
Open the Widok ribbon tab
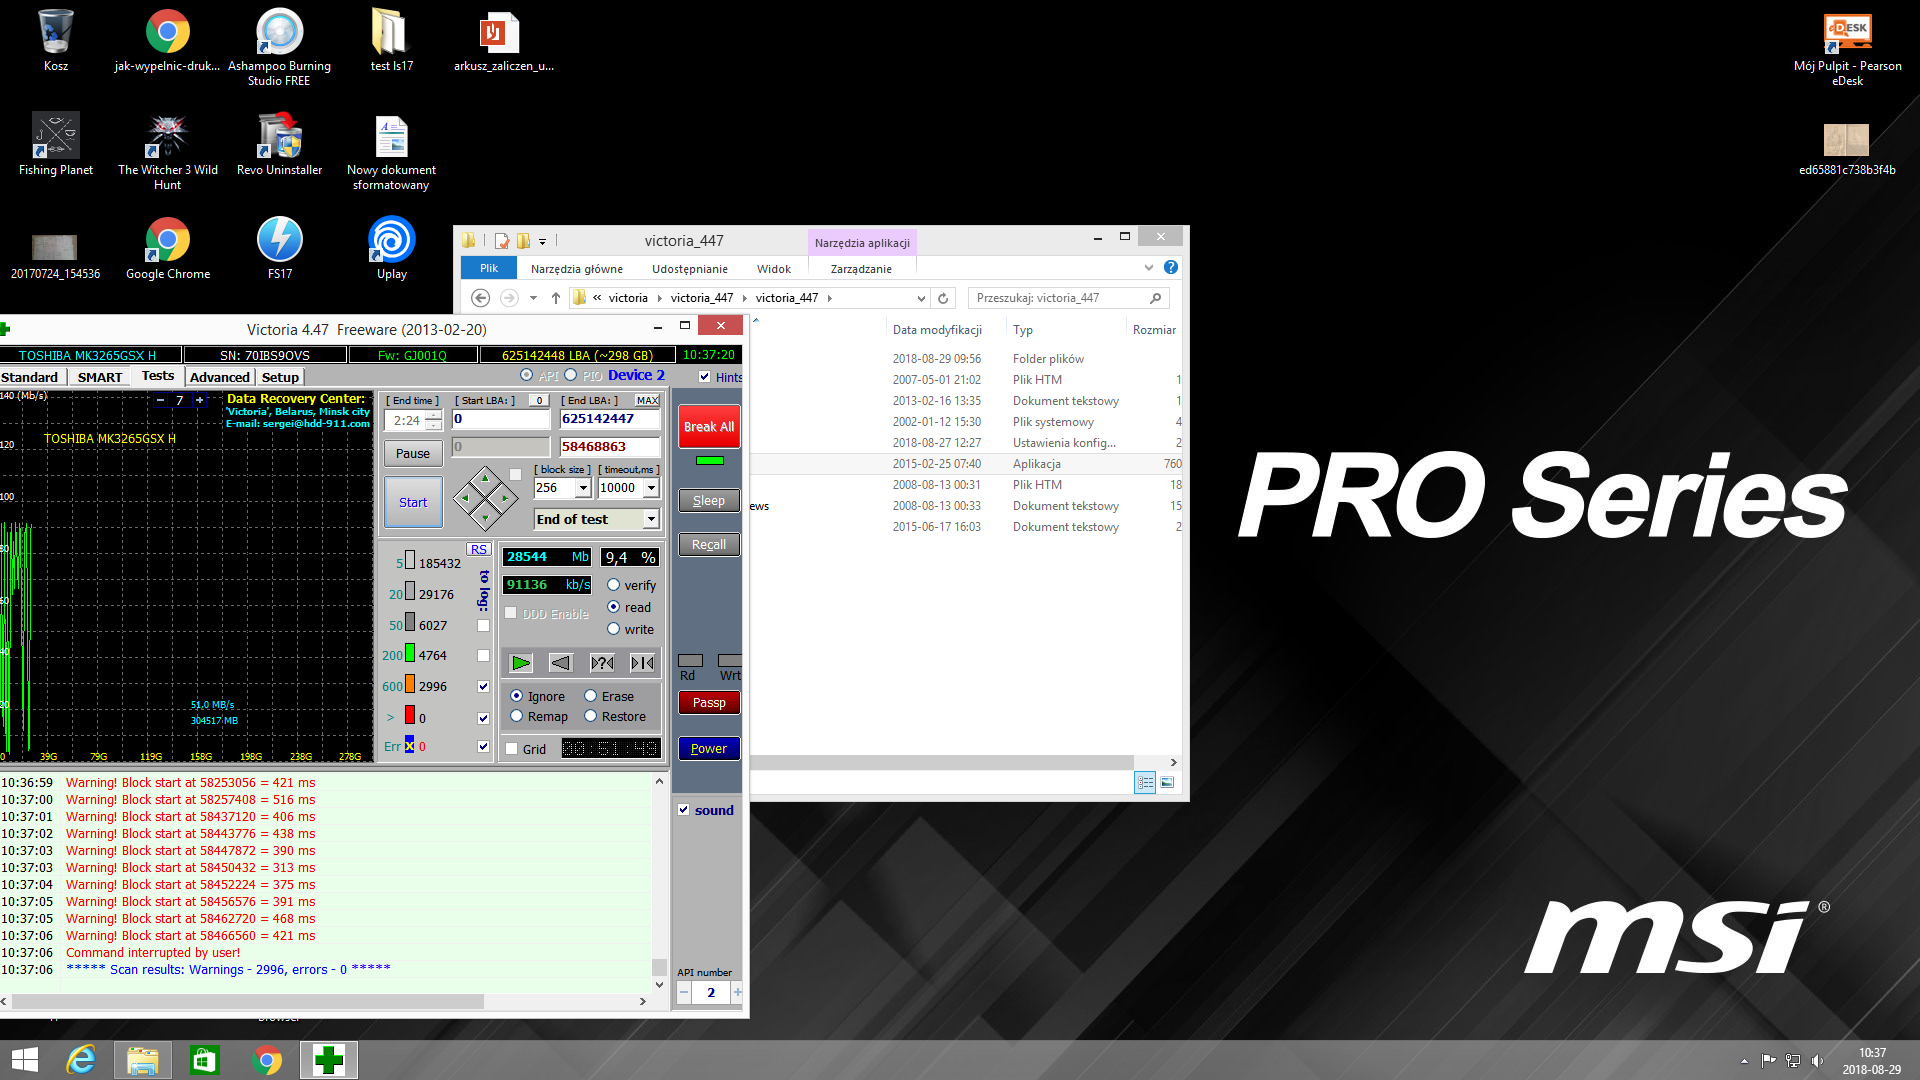point(773,269)
